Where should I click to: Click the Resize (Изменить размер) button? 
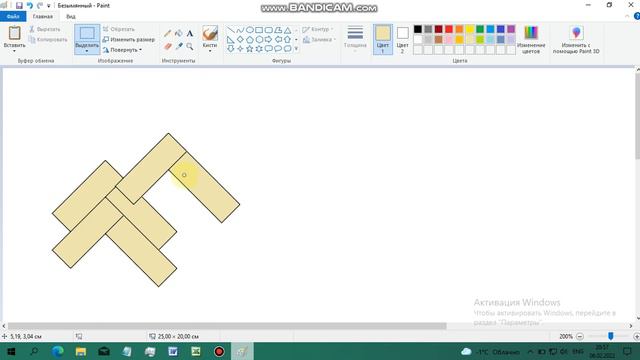coord(129,40)
